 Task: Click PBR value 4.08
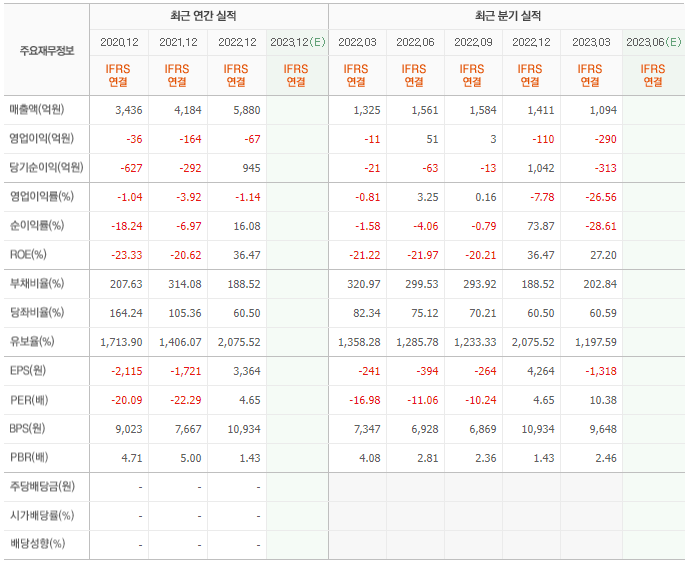tap(370, 458)
